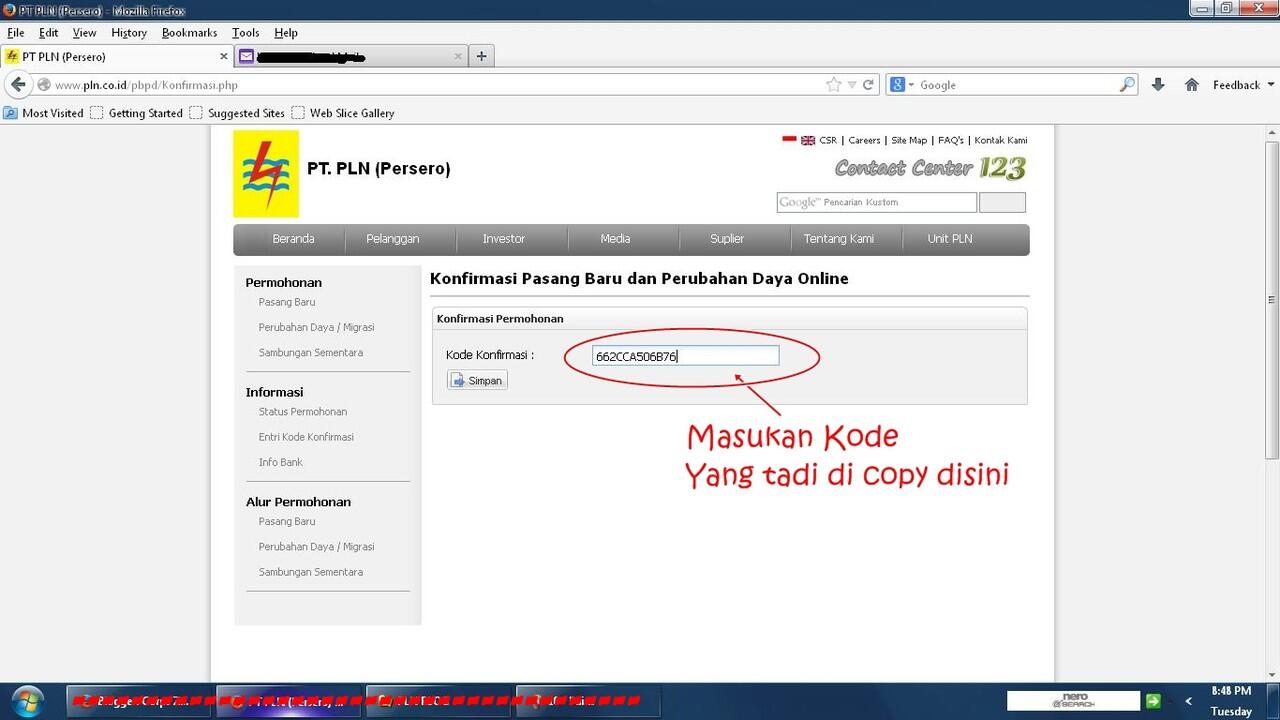The height and width of the screenshot is (720, 1280).
Task: Open the Most Visited bookmarks folder
Action: coord(44,113)
